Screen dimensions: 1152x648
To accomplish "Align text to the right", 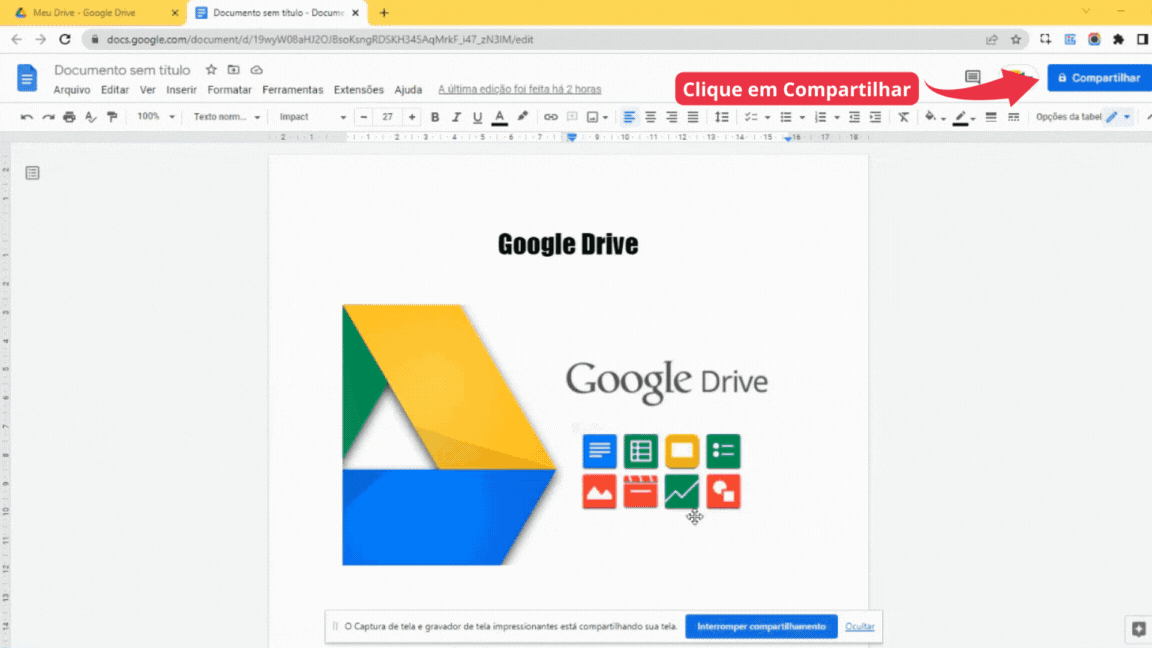I will click(x=672, y=117).
